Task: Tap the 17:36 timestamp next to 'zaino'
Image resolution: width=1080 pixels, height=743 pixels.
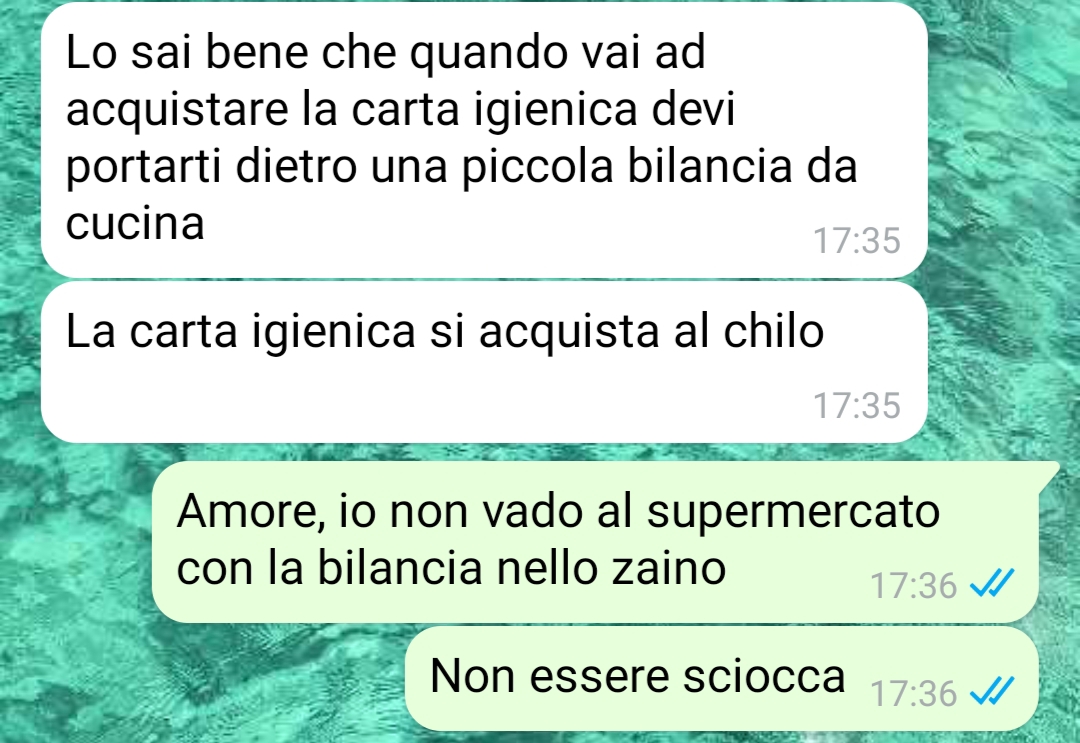Action: pos(913,585)
